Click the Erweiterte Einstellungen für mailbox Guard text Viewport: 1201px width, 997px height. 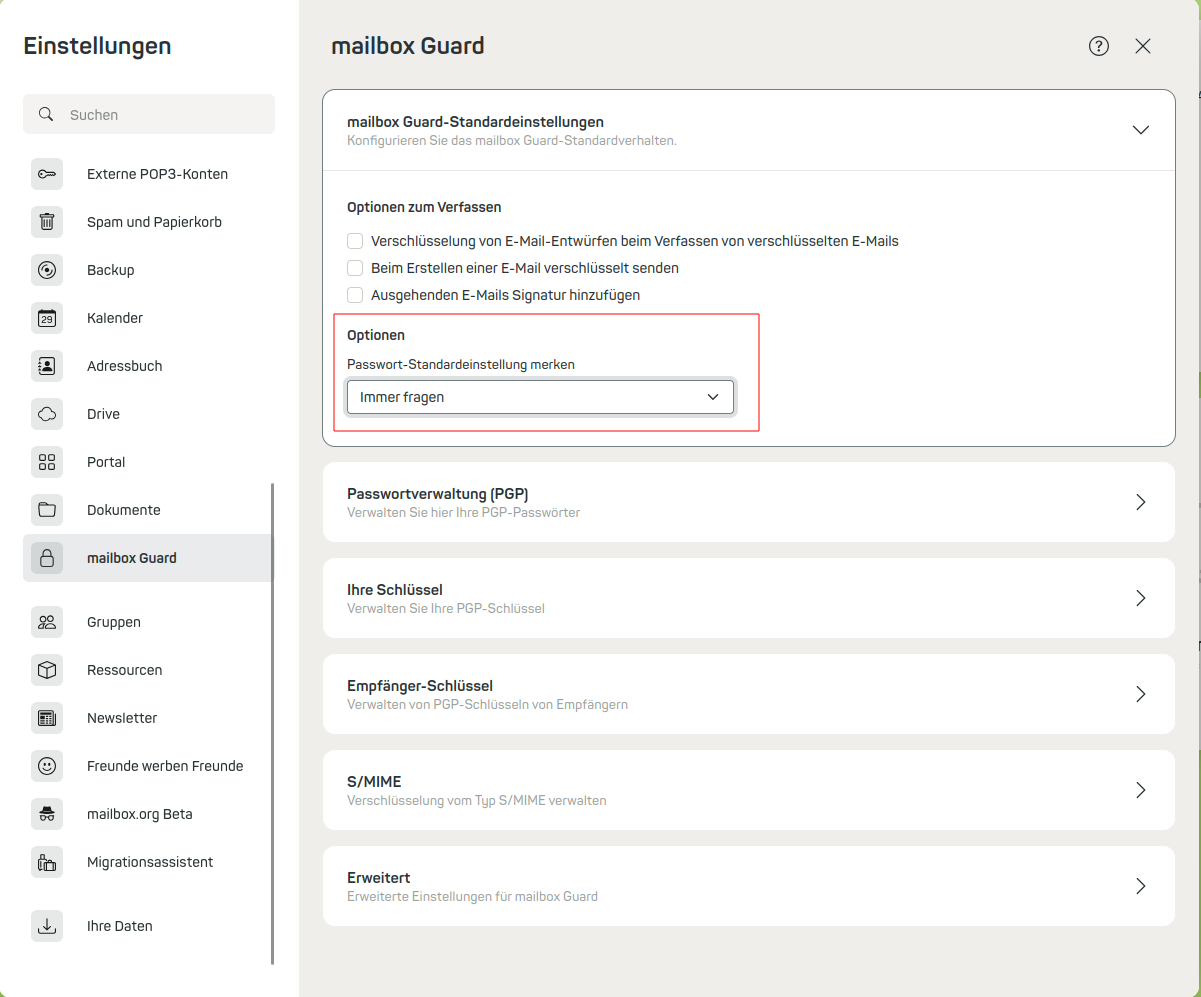click(473, 896)
